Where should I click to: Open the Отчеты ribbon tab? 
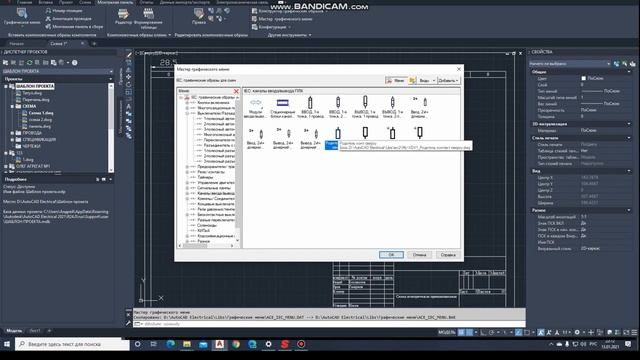[146, 2]
